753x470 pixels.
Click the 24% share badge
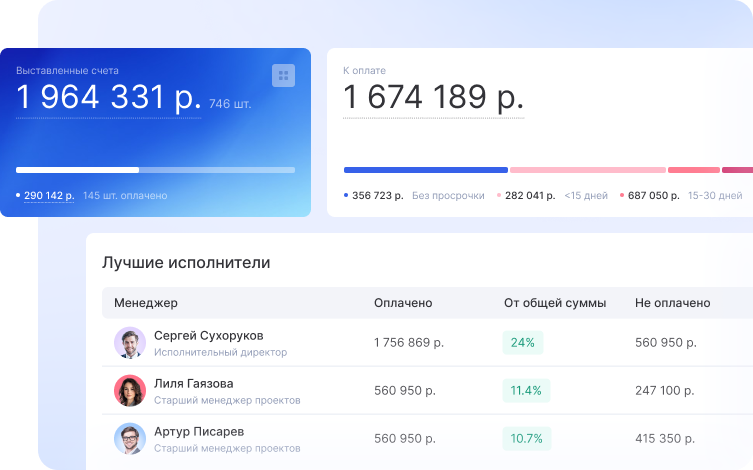522,343
